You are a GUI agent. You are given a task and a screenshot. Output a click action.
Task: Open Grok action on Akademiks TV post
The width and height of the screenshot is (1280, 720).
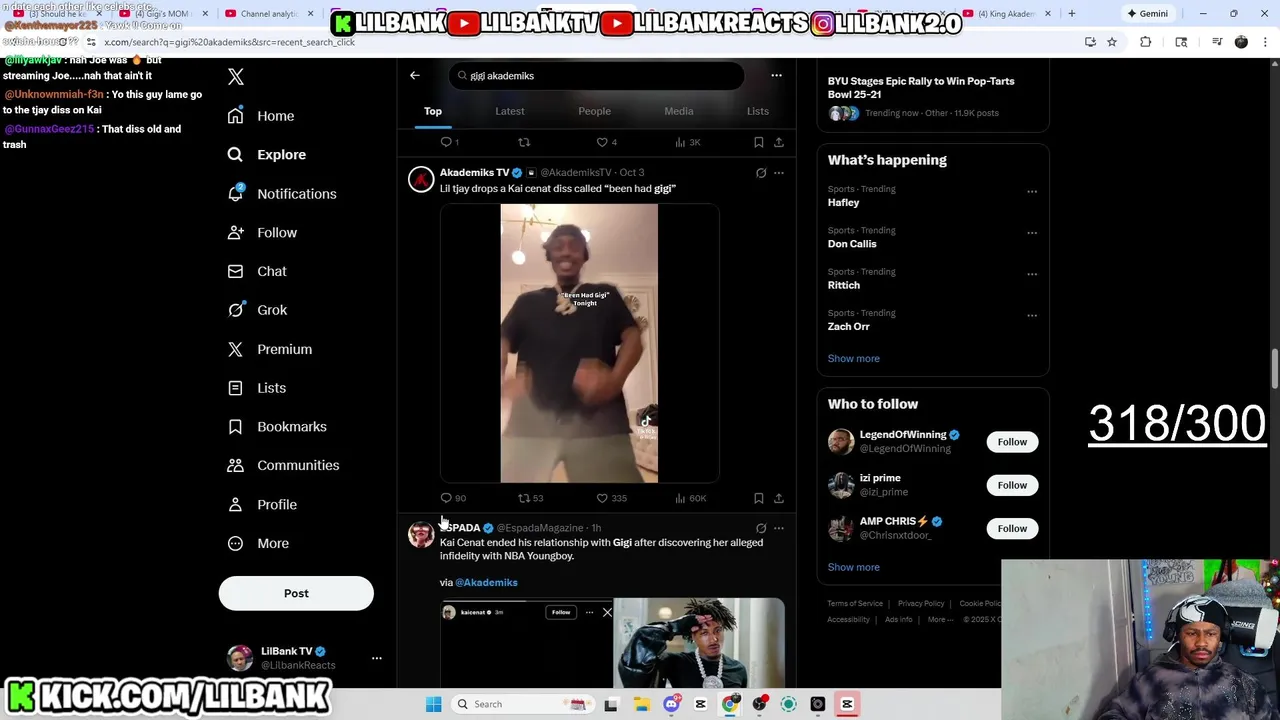point(761,173)
